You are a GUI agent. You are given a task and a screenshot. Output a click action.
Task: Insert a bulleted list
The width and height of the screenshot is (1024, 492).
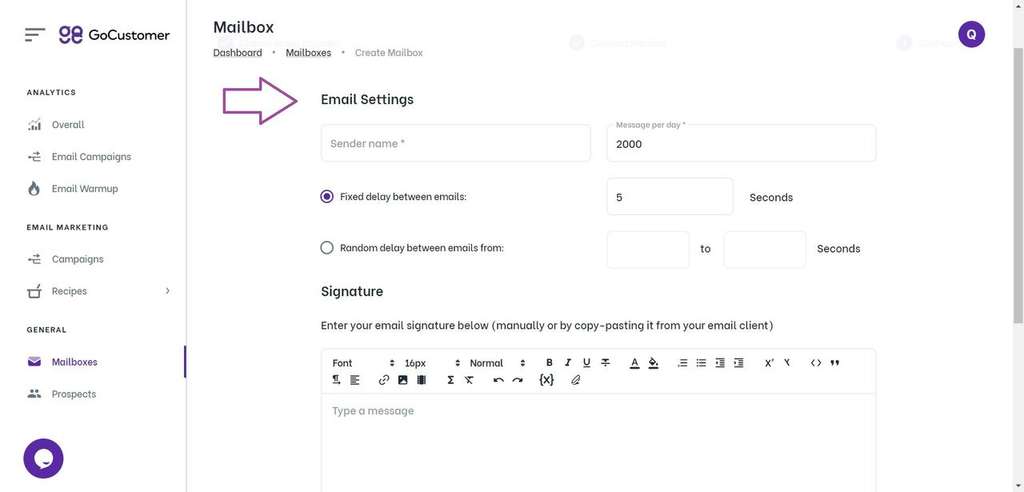pos(701,363)
